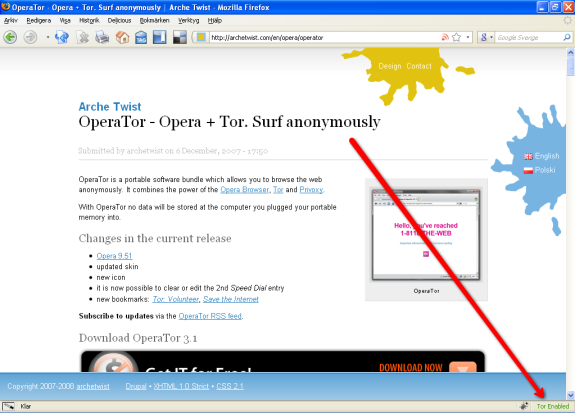Open the Hjälp menu
This screenshot has width=575, height=413.
click(215, 21)
